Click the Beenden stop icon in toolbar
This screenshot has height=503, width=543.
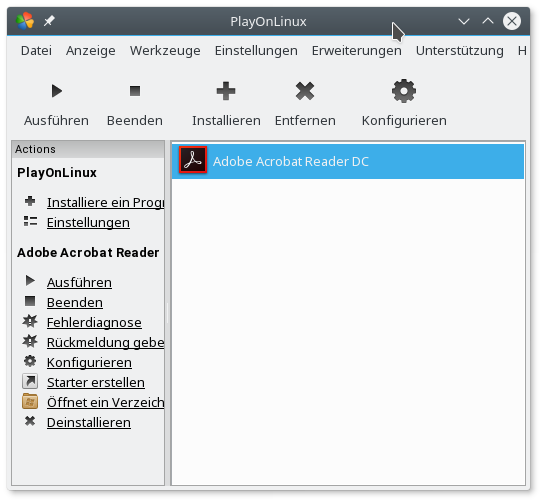135,91
